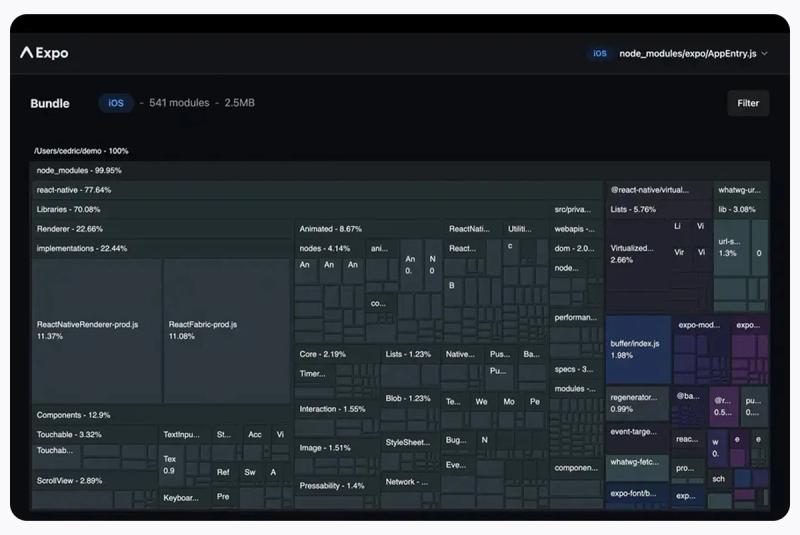This screenshot has height=535, width=800.
Task: Select the Touchable - 3.32% block
Action: coord(95,435)
